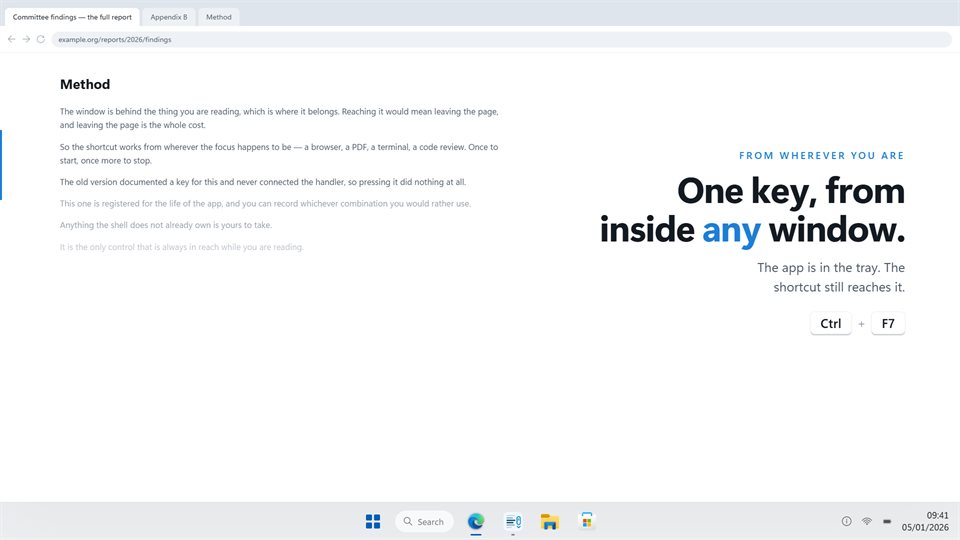The image size is (960, 540).
Task: Open the Windows Start menu
Action: pos(373,521)
